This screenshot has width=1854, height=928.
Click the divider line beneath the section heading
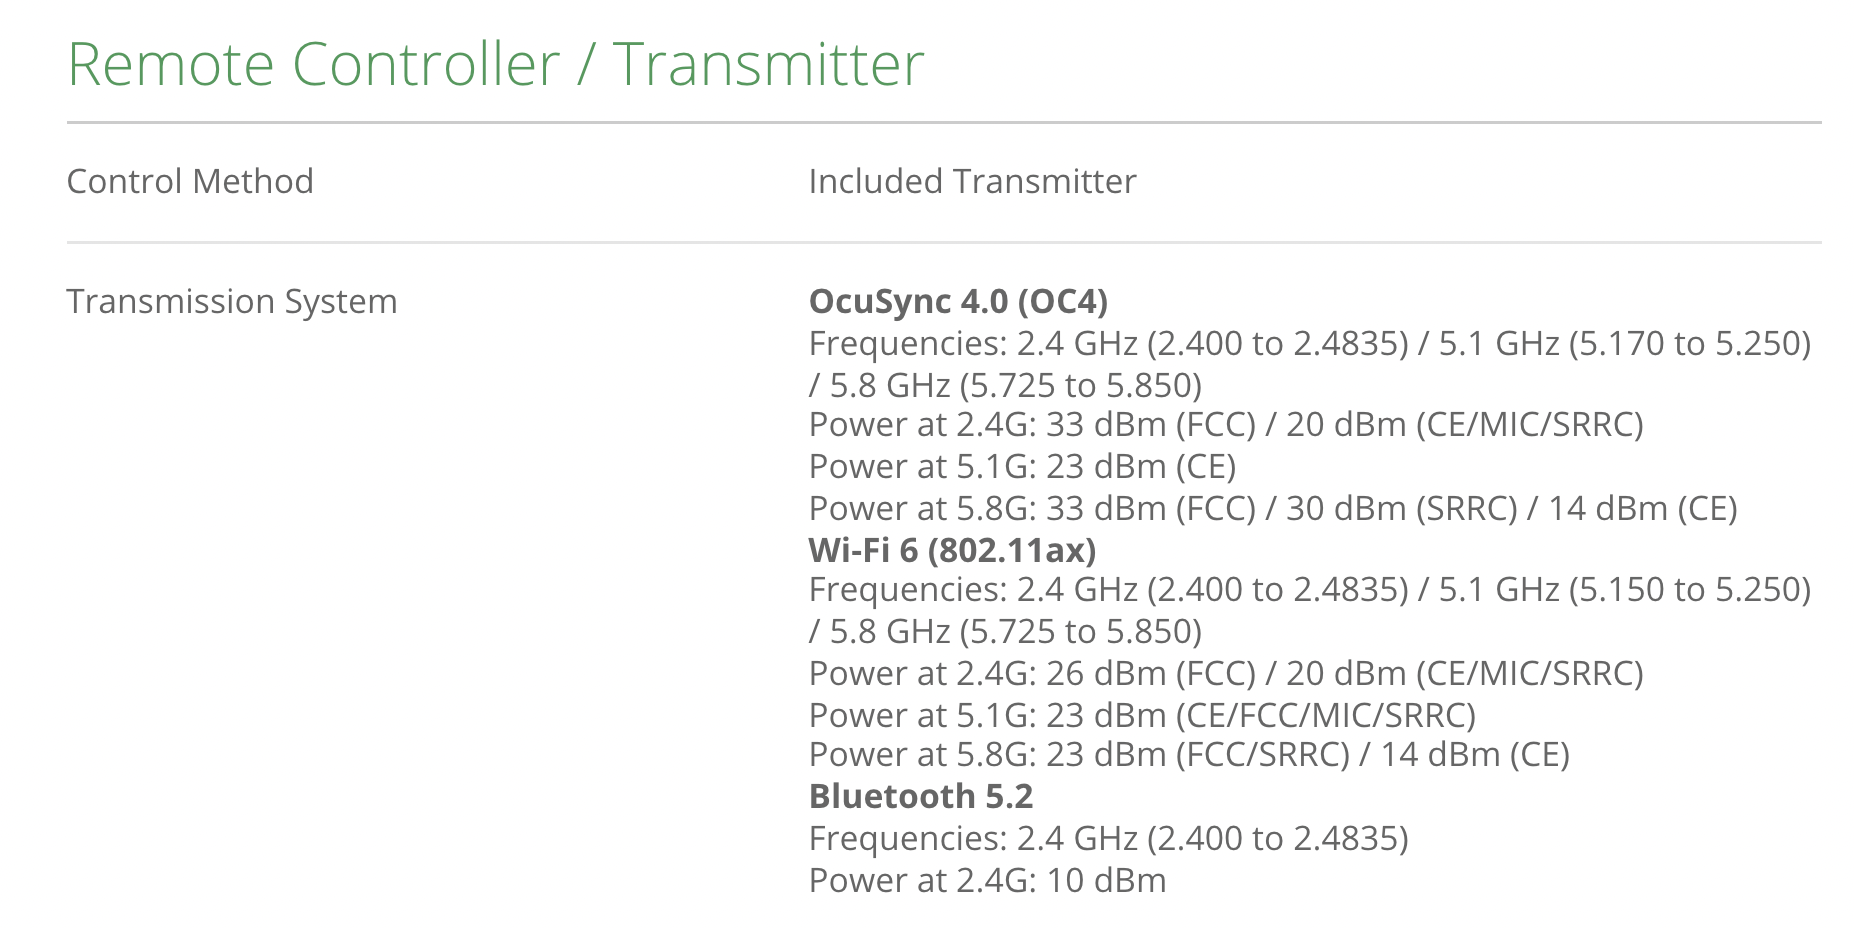(x=944, y=123)
